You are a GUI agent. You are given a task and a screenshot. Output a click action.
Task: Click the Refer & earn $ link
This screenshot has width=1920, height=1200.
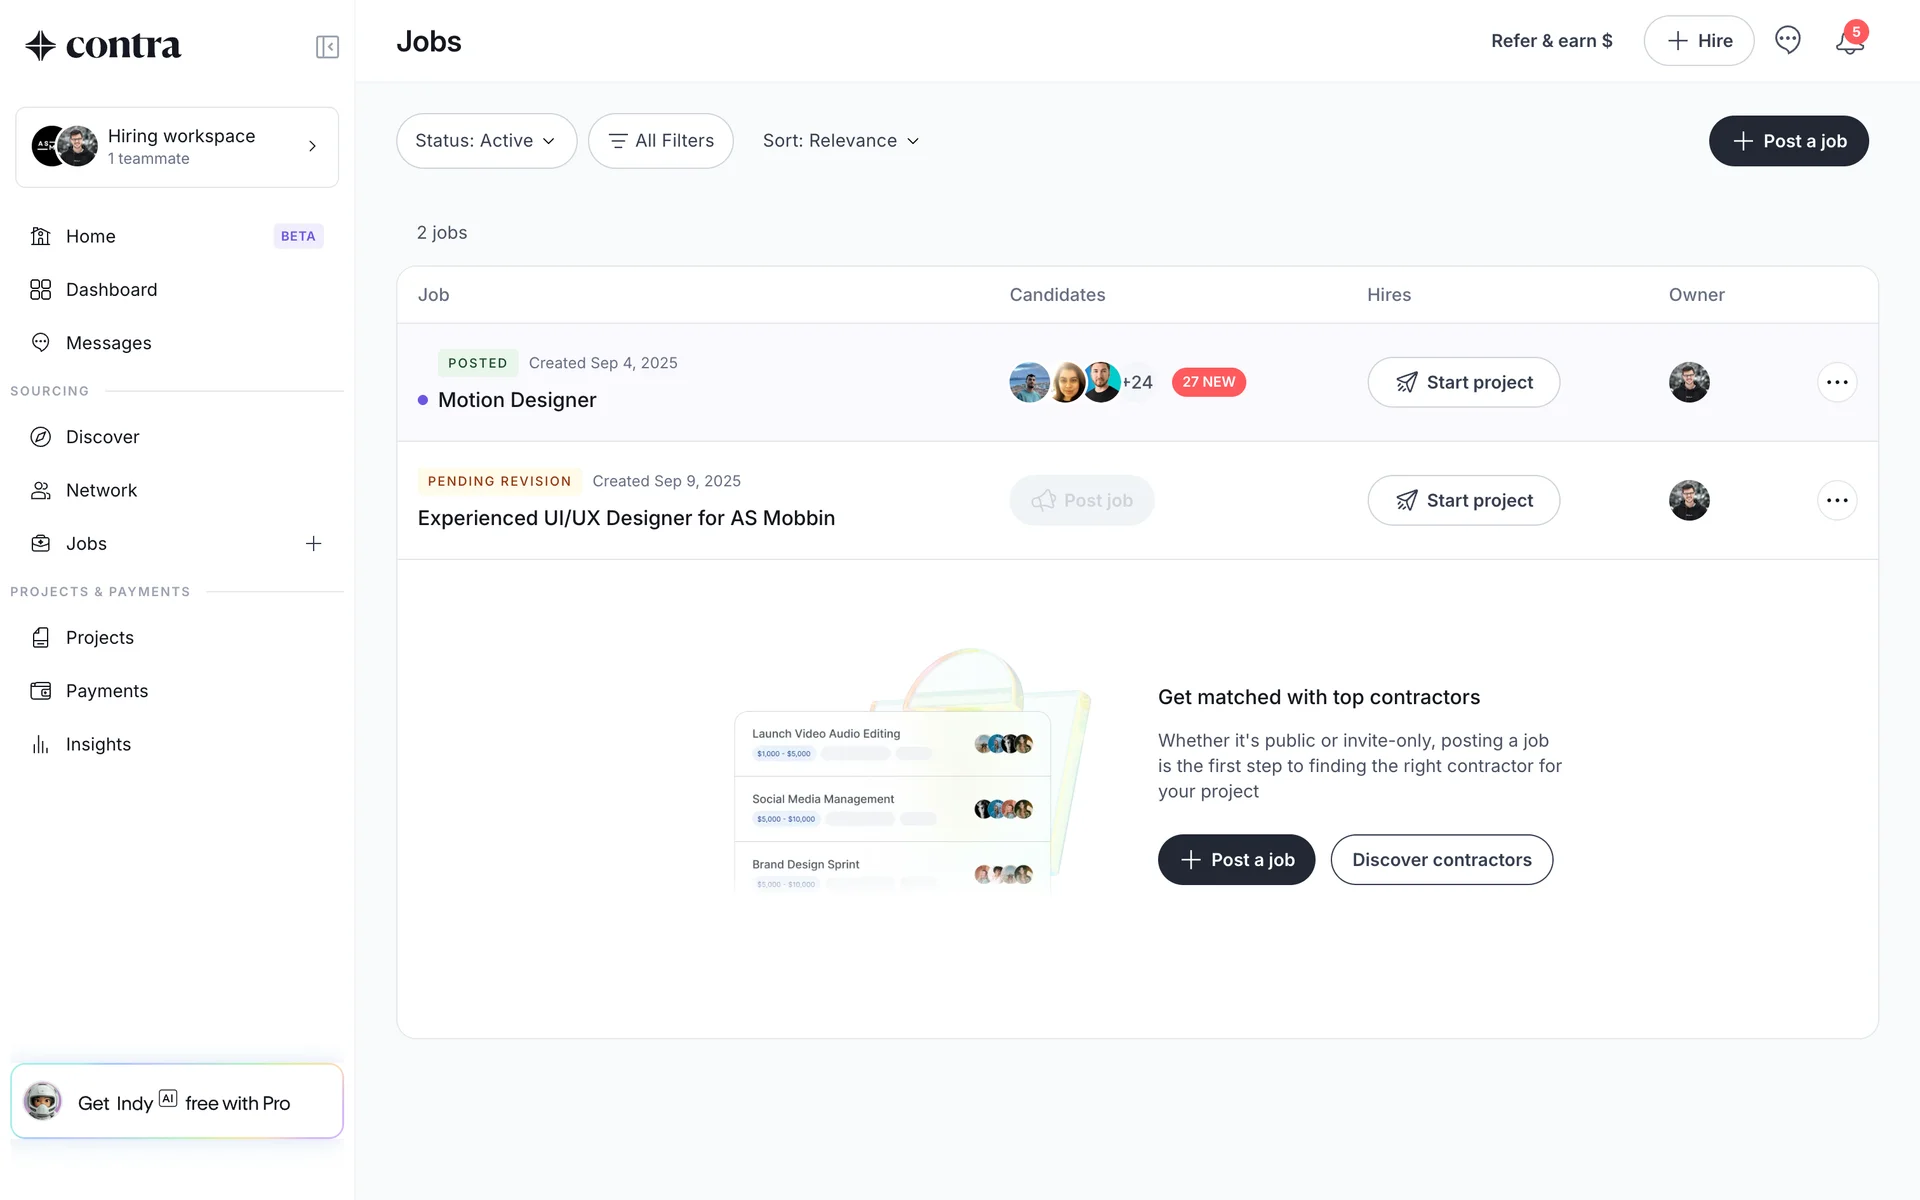click(1551, 41)
